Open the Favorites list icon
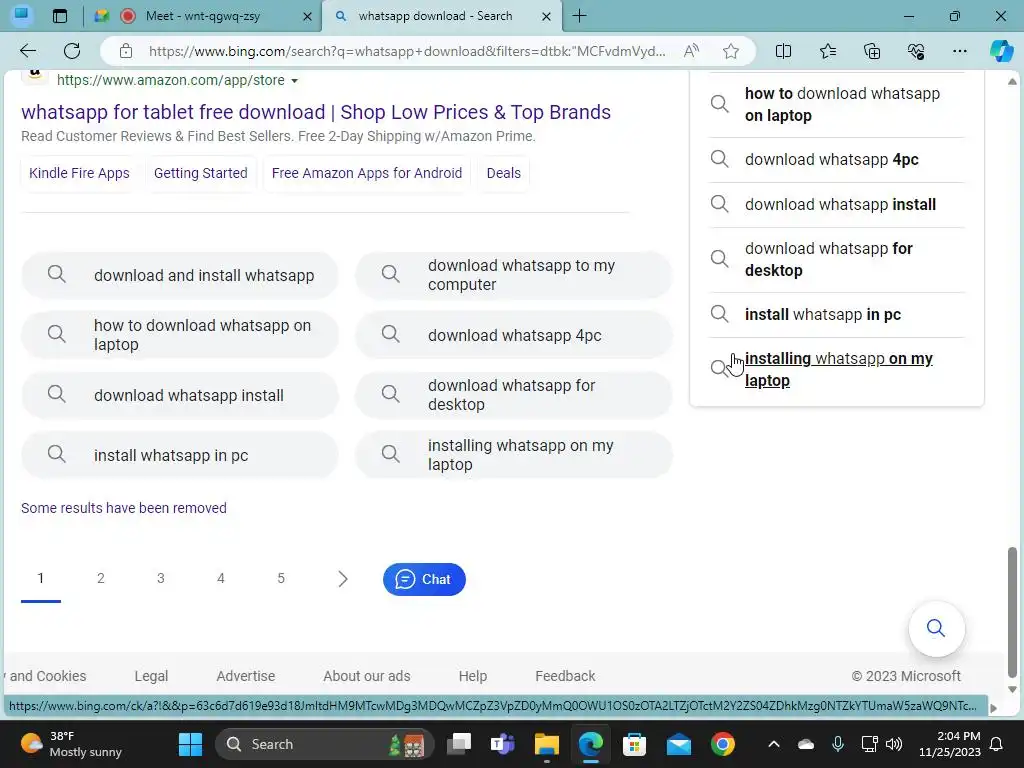1024x768 pixels. [x=827, y=51]
